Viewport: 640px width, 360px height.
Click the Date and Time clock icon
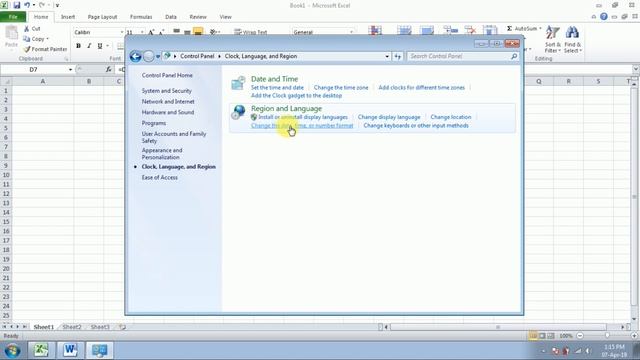(x=238, y=83)
